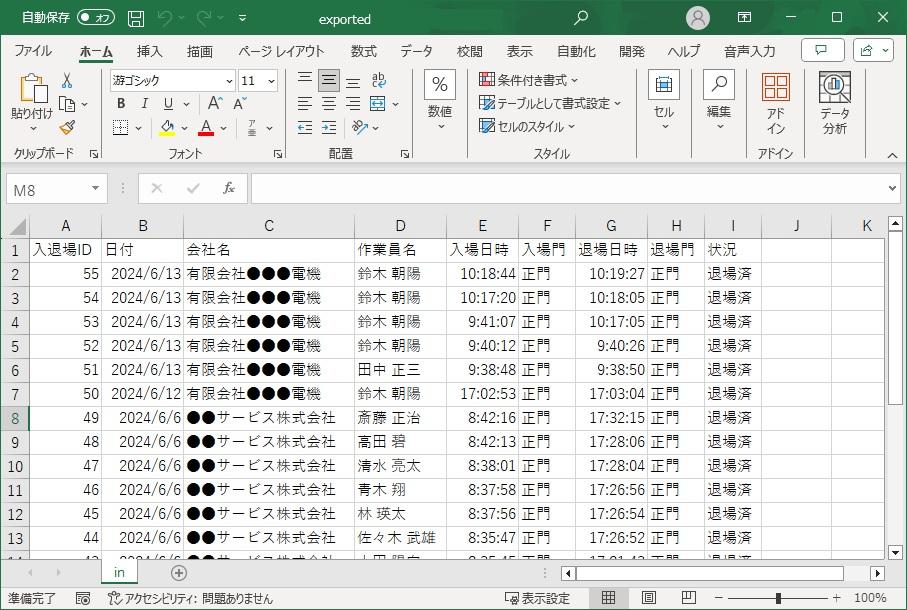907x610 pixels.
Task: Click the Paste (貼り付け) clipboard icon
Action: coord(33,88)
